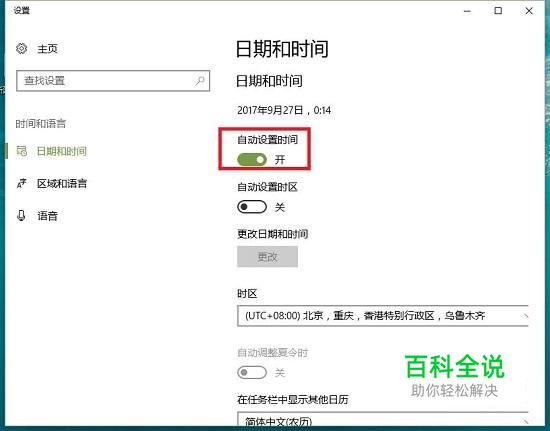Open the 语音 settings page

pyautogui.click(x=47, y=216)
